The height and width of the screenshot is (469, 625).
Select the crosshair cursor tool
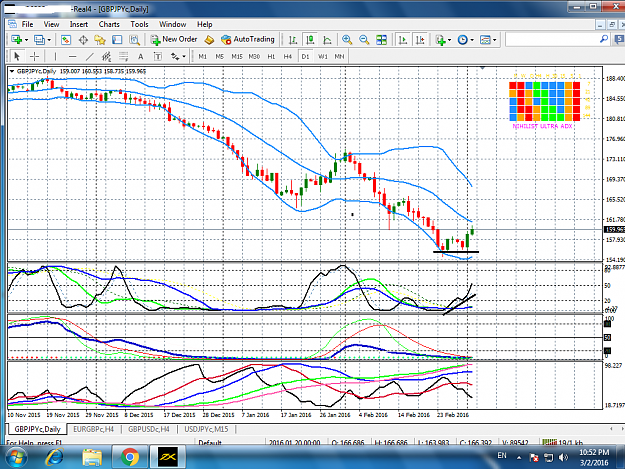tap(34, 57)
